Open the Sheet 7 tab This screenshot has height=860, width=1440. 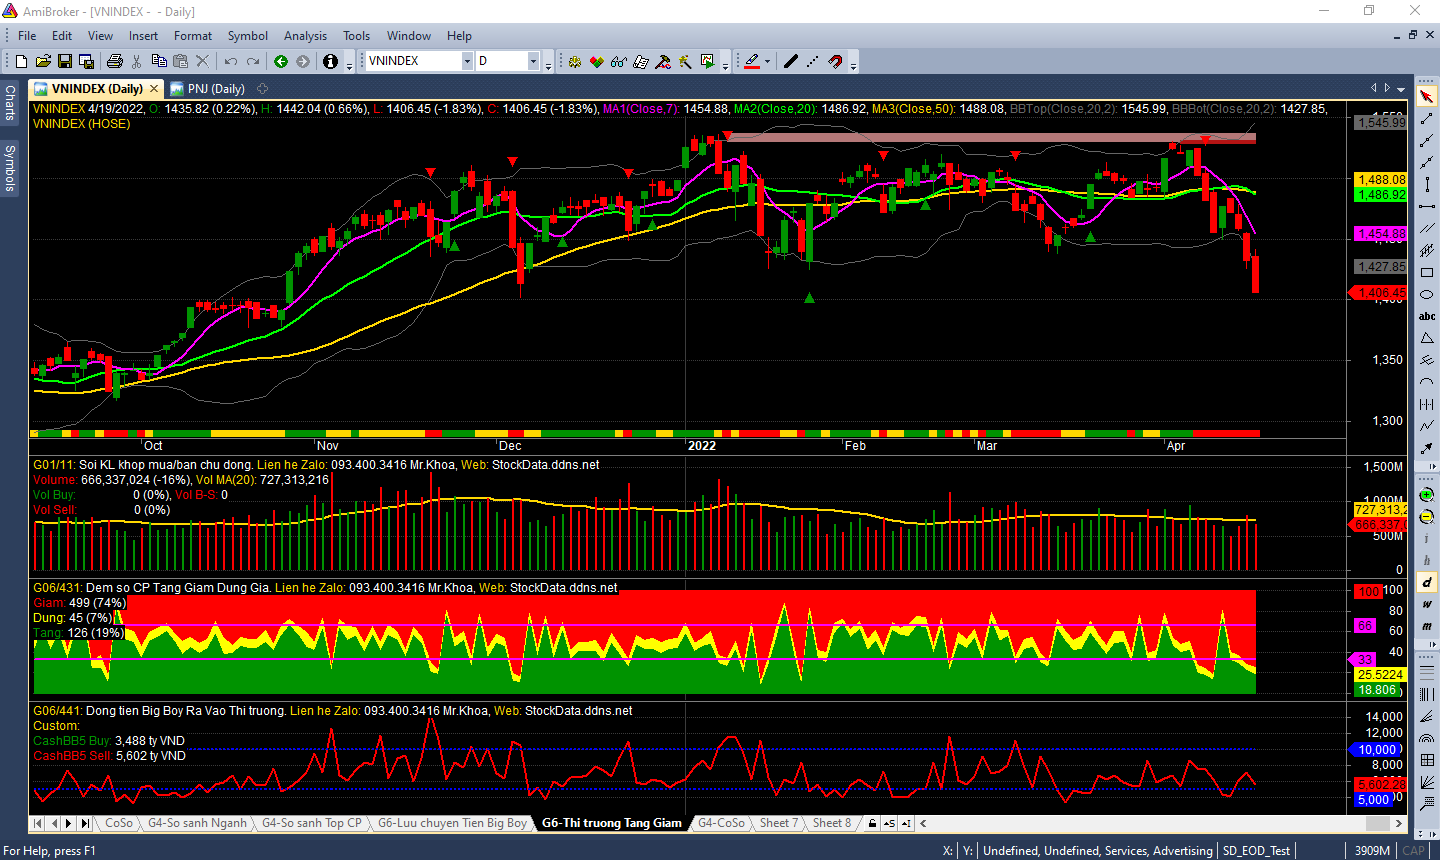779,823
